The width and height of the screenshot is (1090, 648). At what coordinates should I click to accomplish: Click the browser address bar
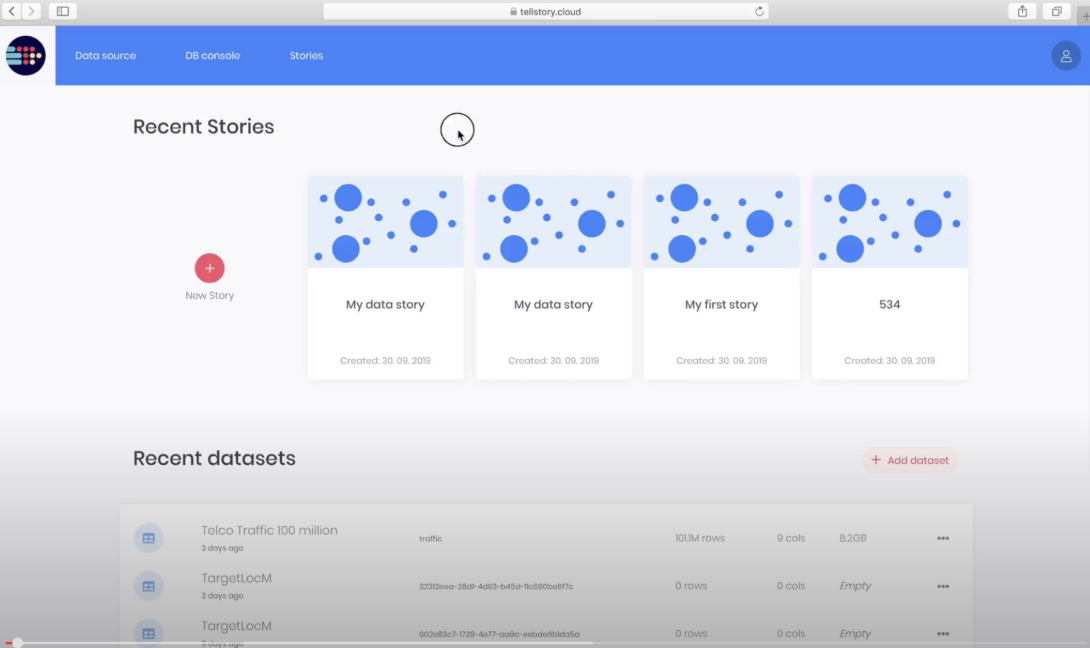(545, 11)
